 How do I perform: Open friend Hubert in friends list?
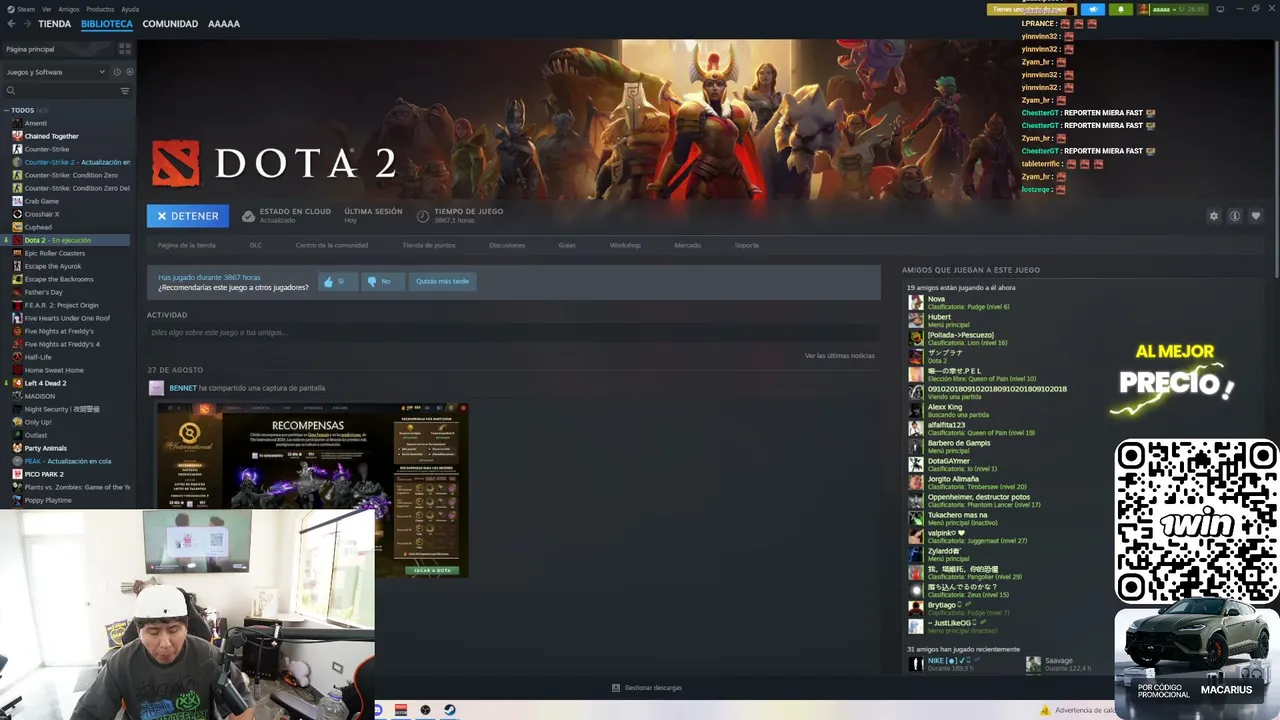(939, 317)
